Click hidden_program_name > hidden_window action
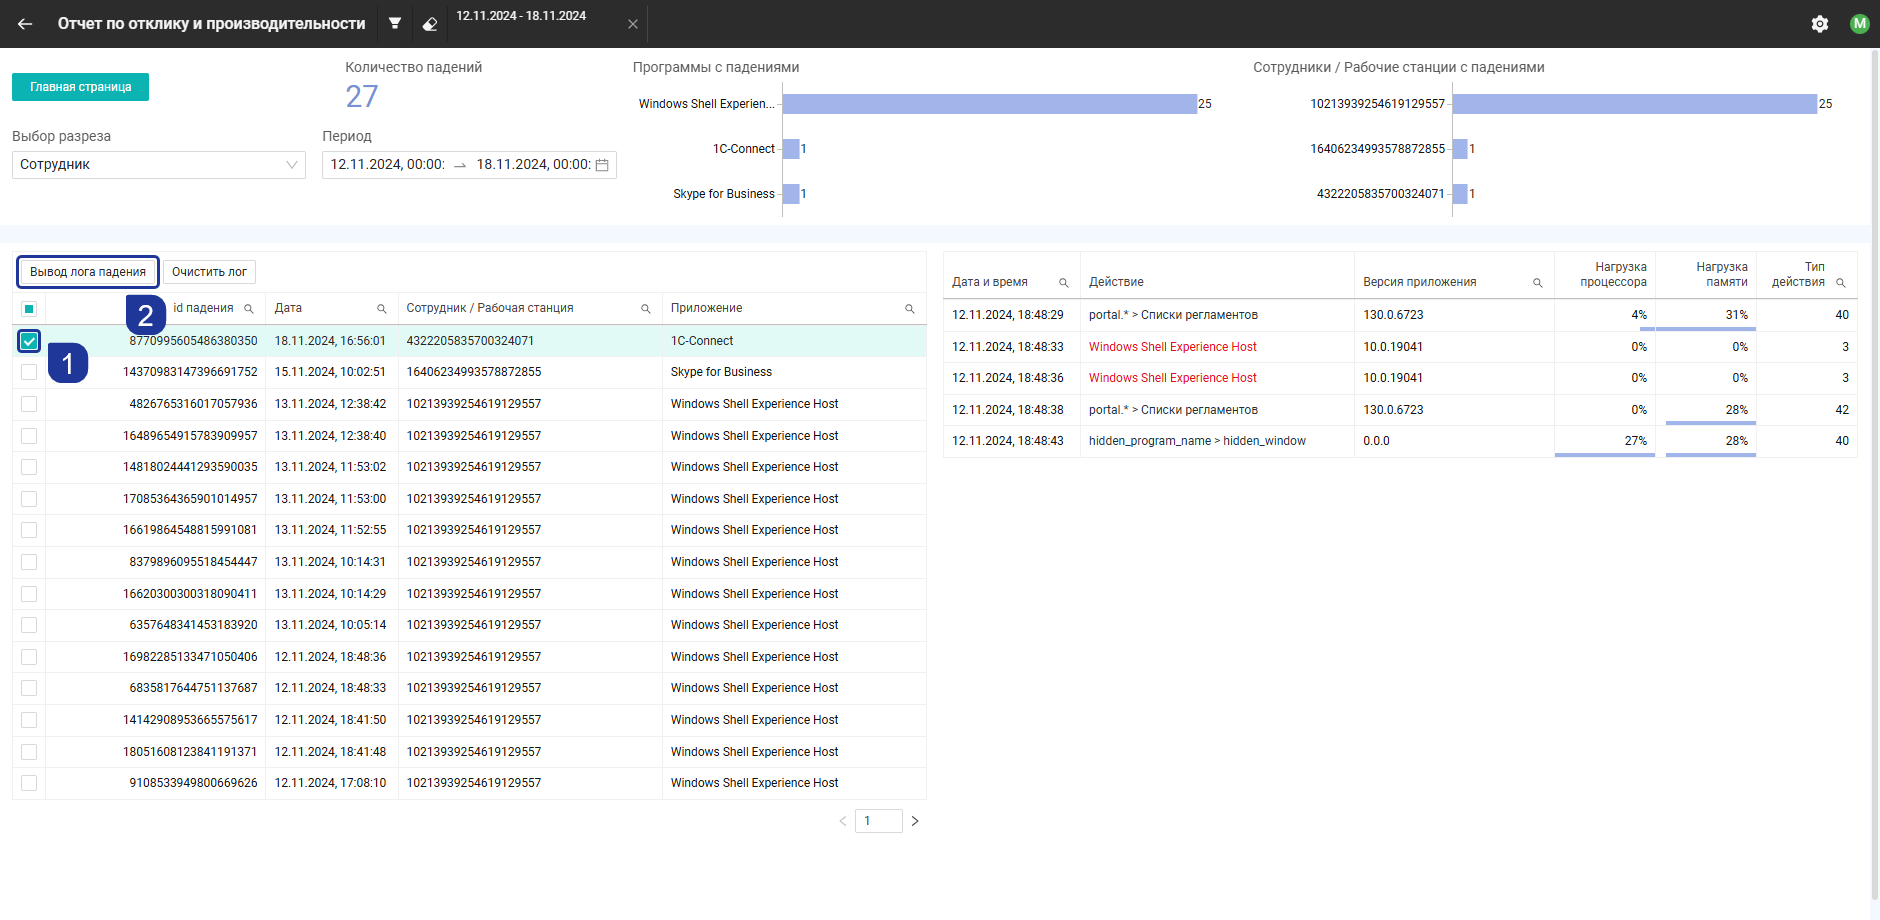This screenshot has height=920, width=1880. pos(1197,441)
